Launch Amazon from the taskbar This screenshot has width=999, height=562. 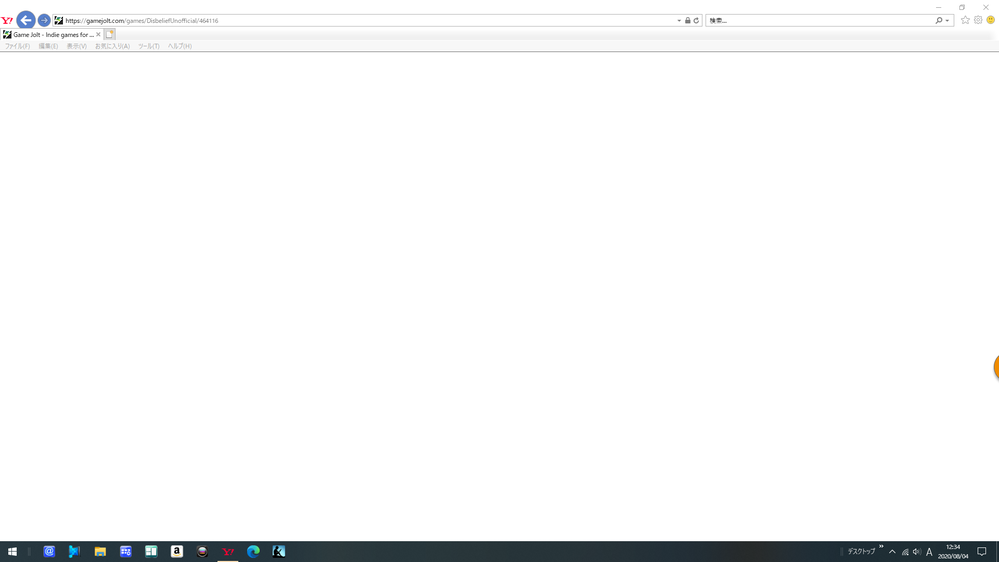176,552
